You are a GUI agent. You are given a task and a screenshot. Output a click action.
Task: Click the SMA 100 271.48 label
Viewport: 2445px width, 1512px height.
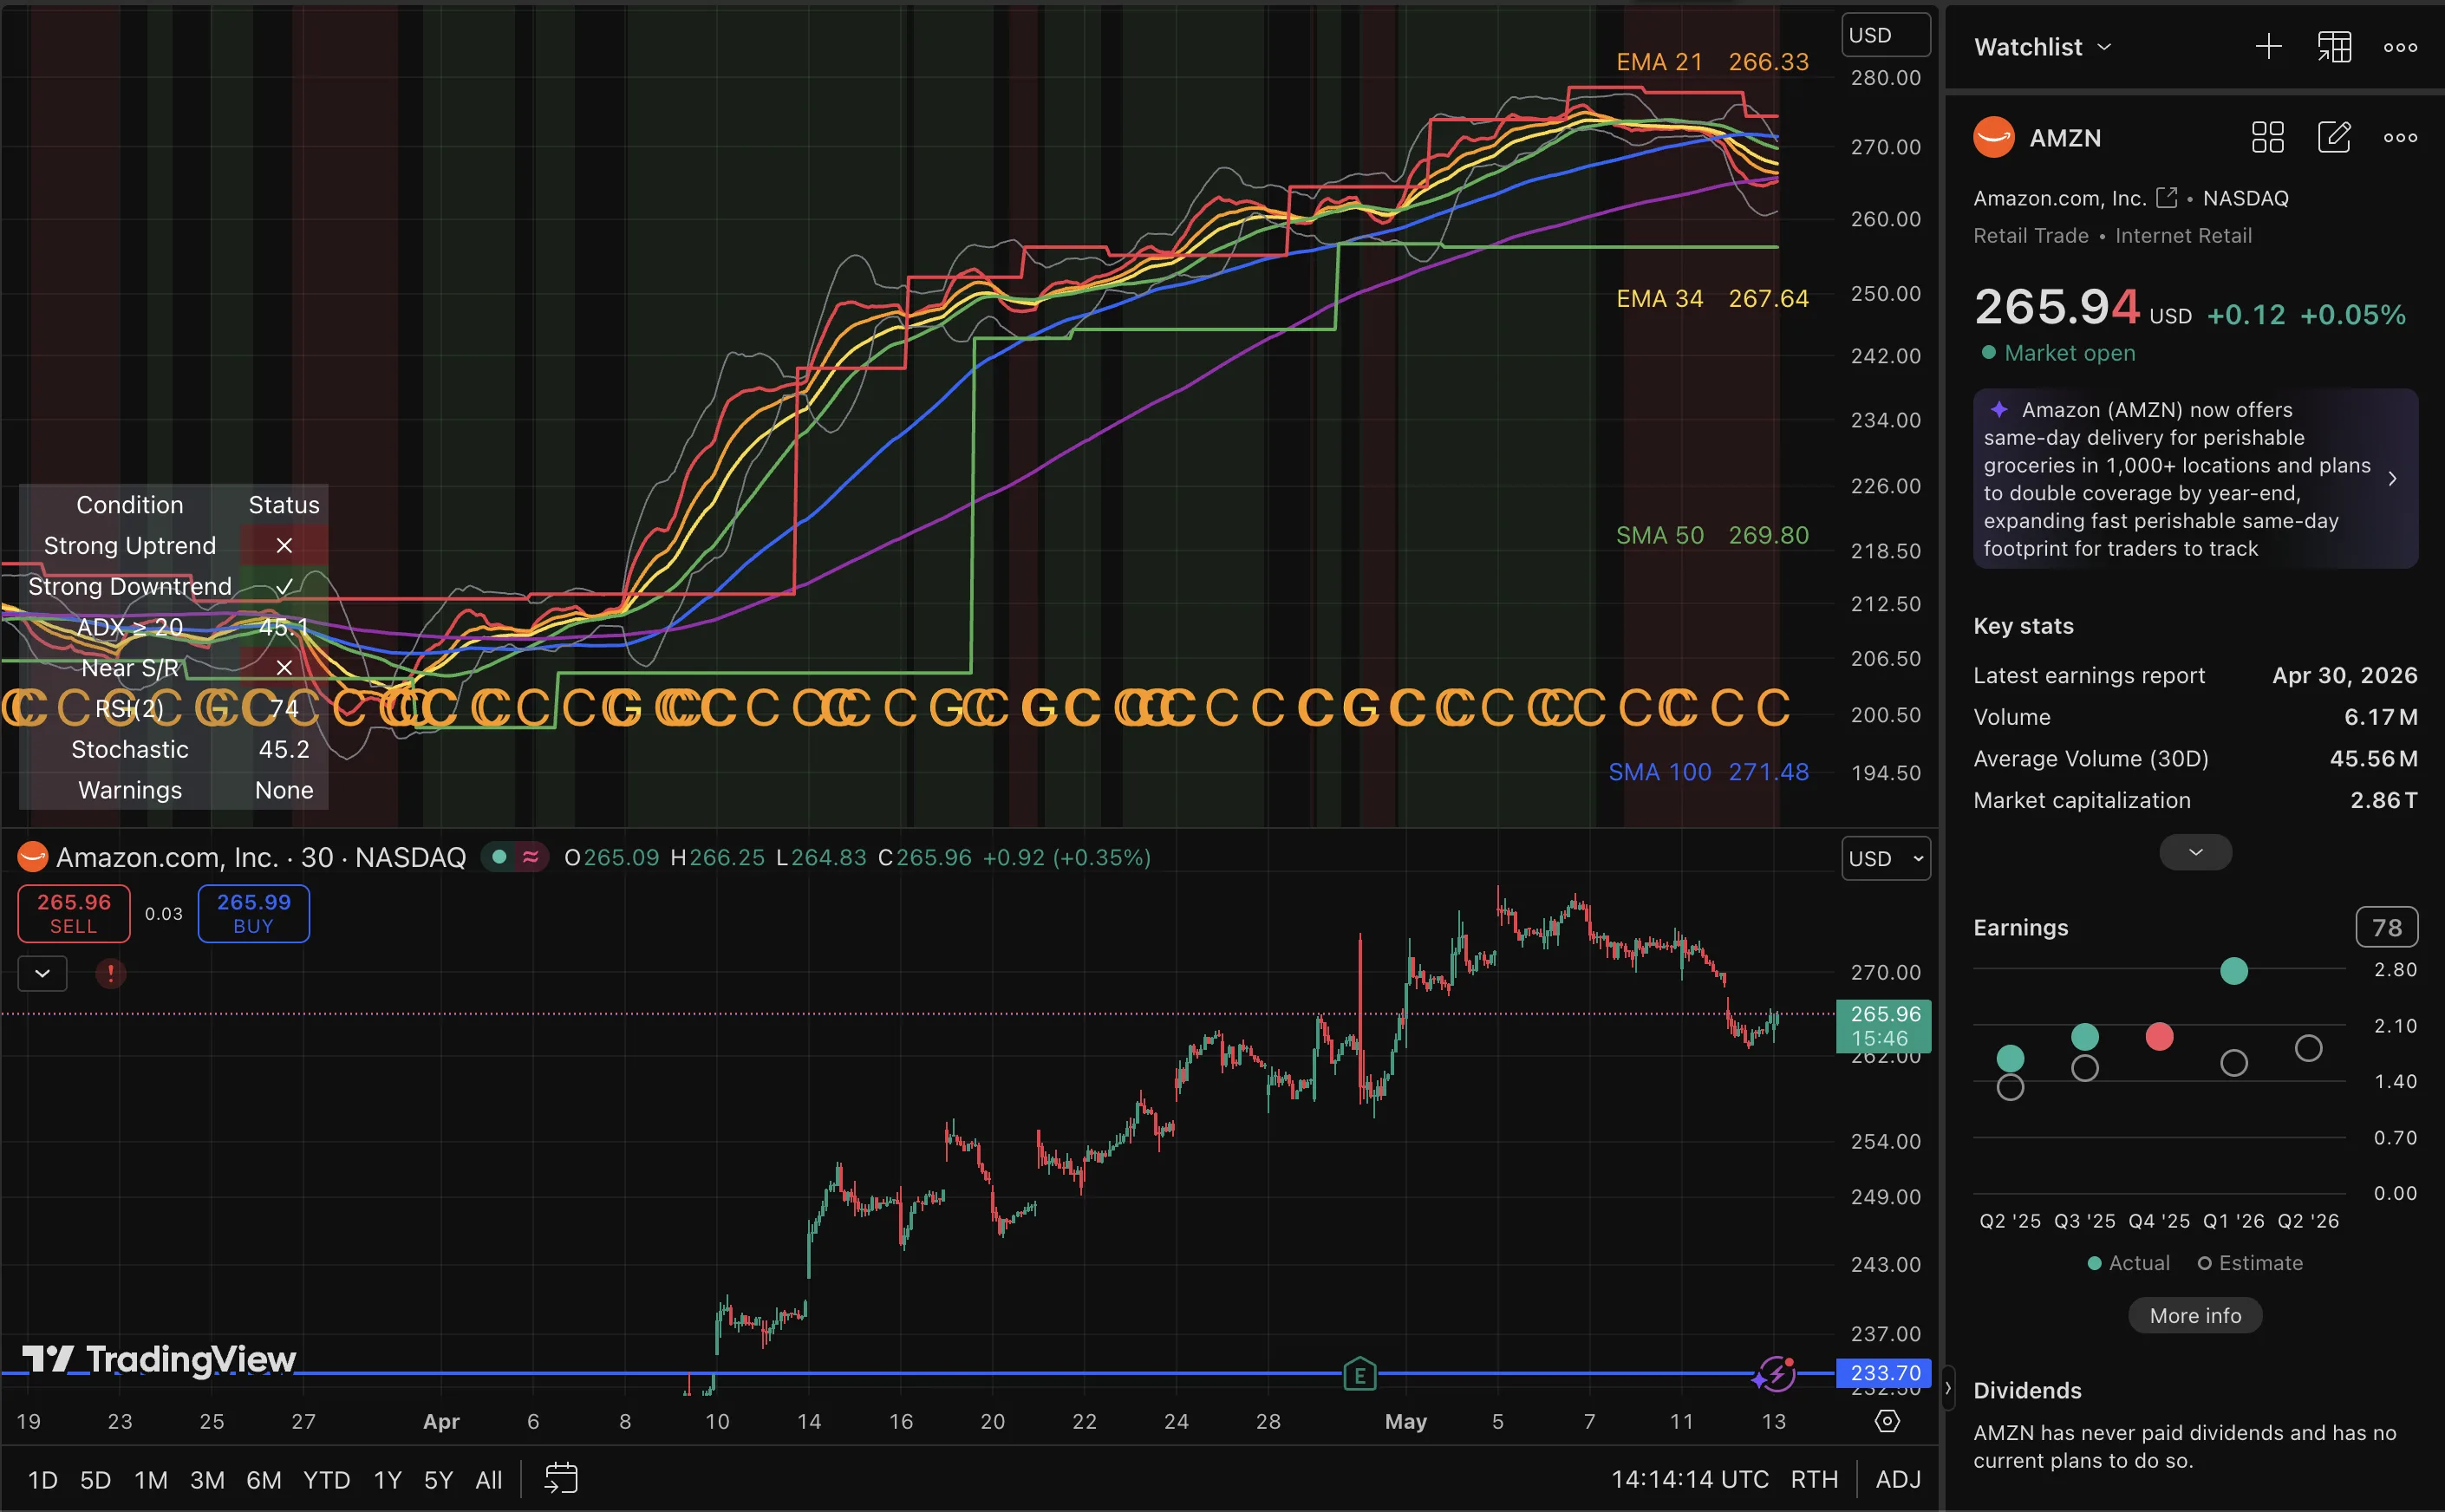1708,772
